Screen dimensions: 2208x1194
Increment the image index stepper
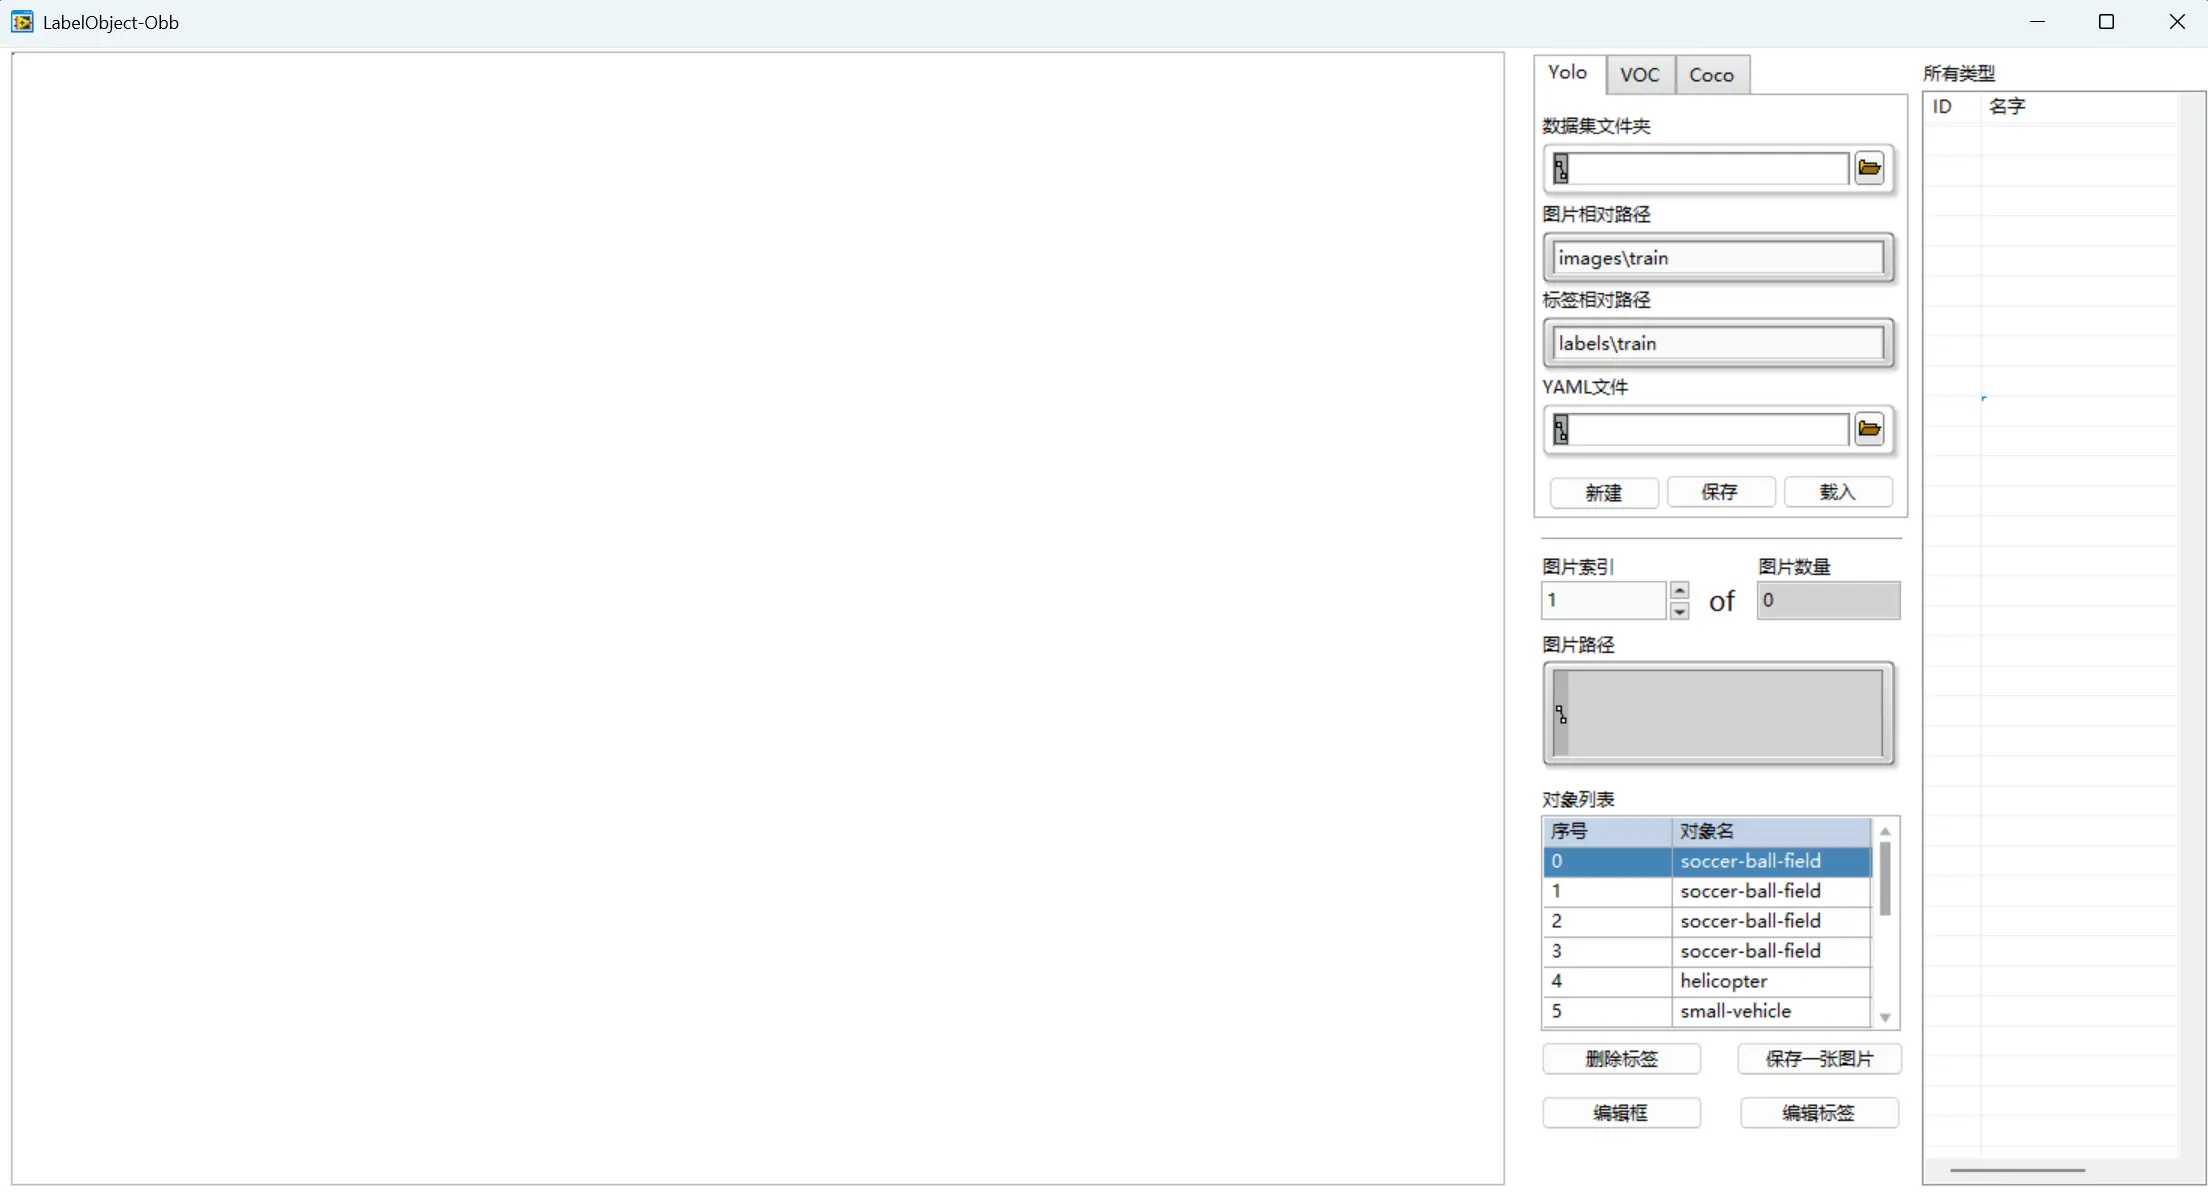tap(1680, 590)
